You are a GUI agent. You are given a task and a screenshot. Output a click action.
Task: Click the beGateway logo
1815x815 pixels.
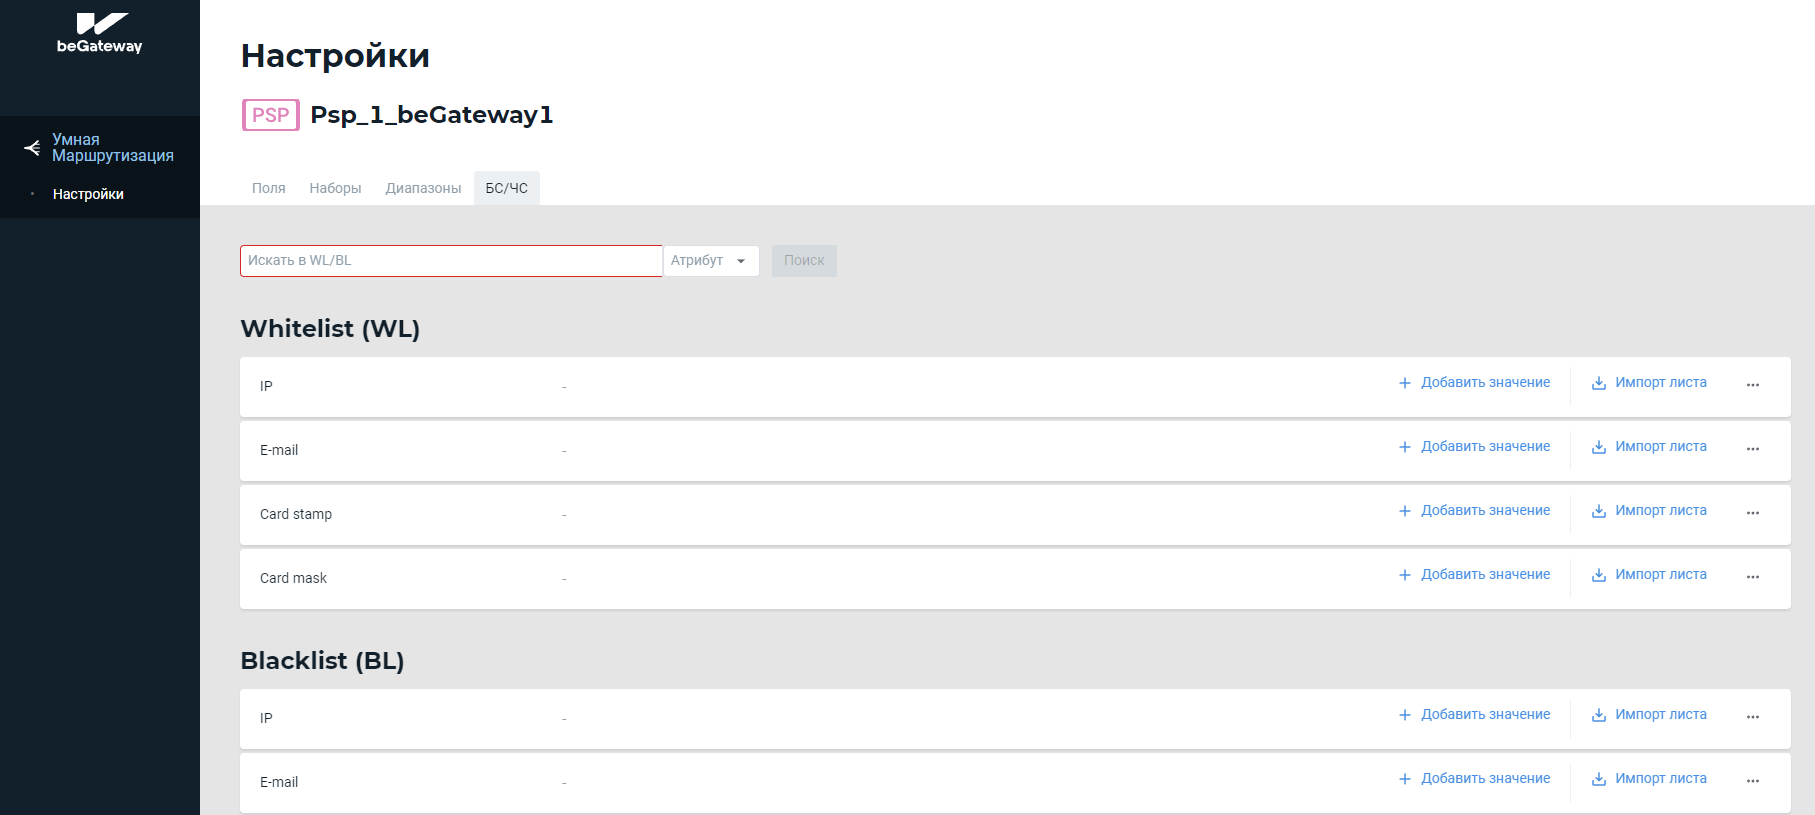pos(100,33)
